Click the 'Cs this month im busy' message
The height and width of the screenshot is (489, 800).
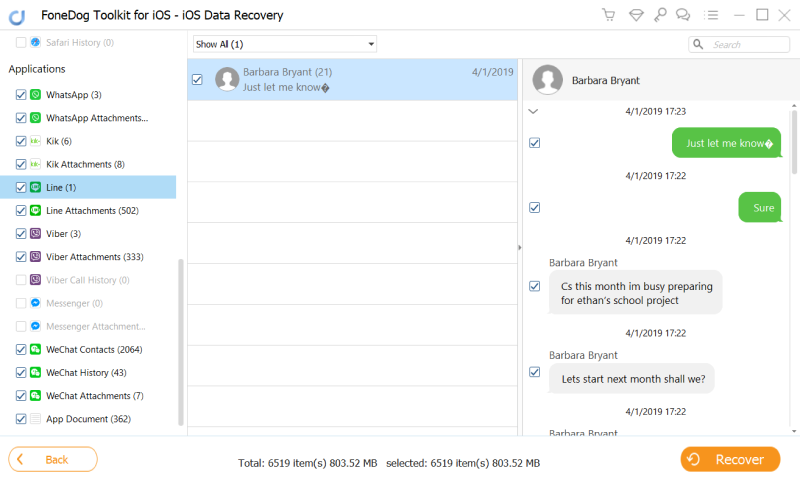tap(636, 293)
